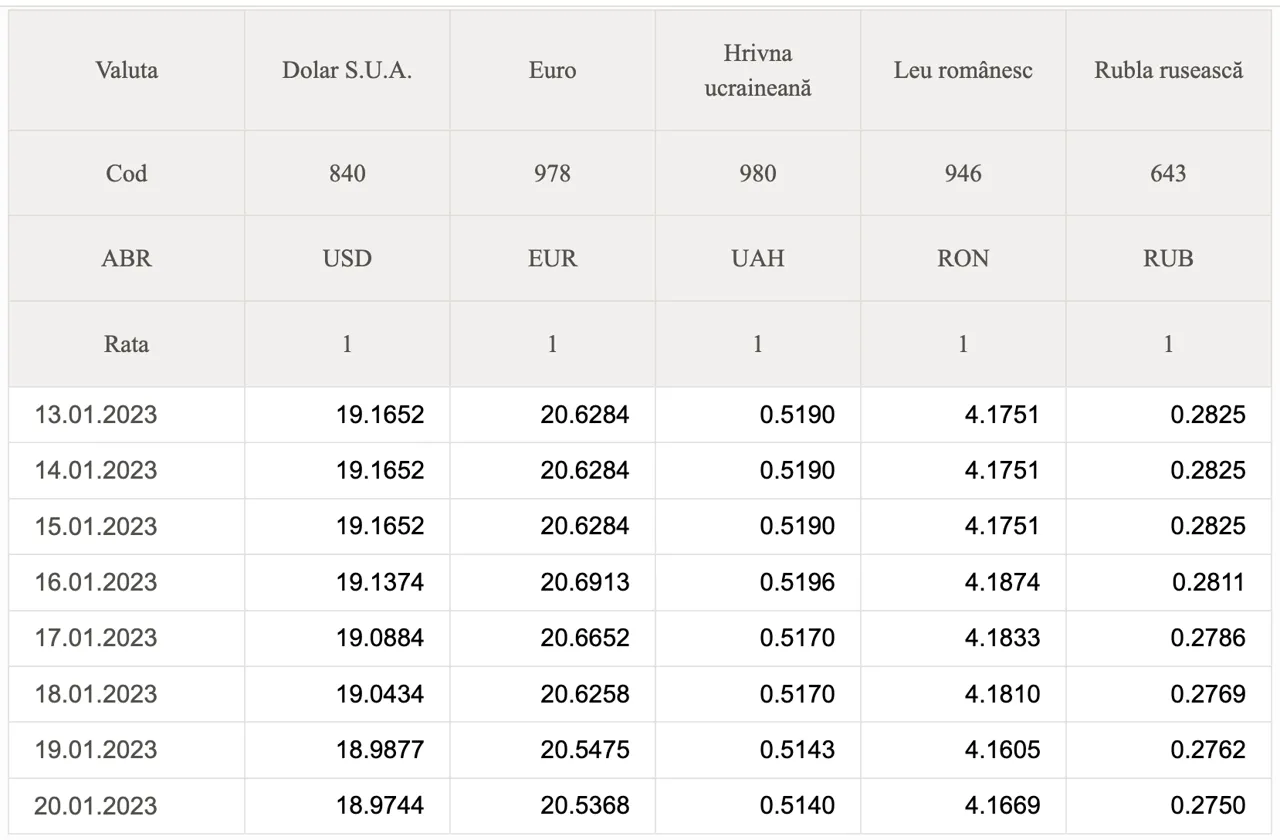The height and width of the screenshot is (840, 1280).
Task: Select the EUR rate 20.6913
Action: [585, 582]
